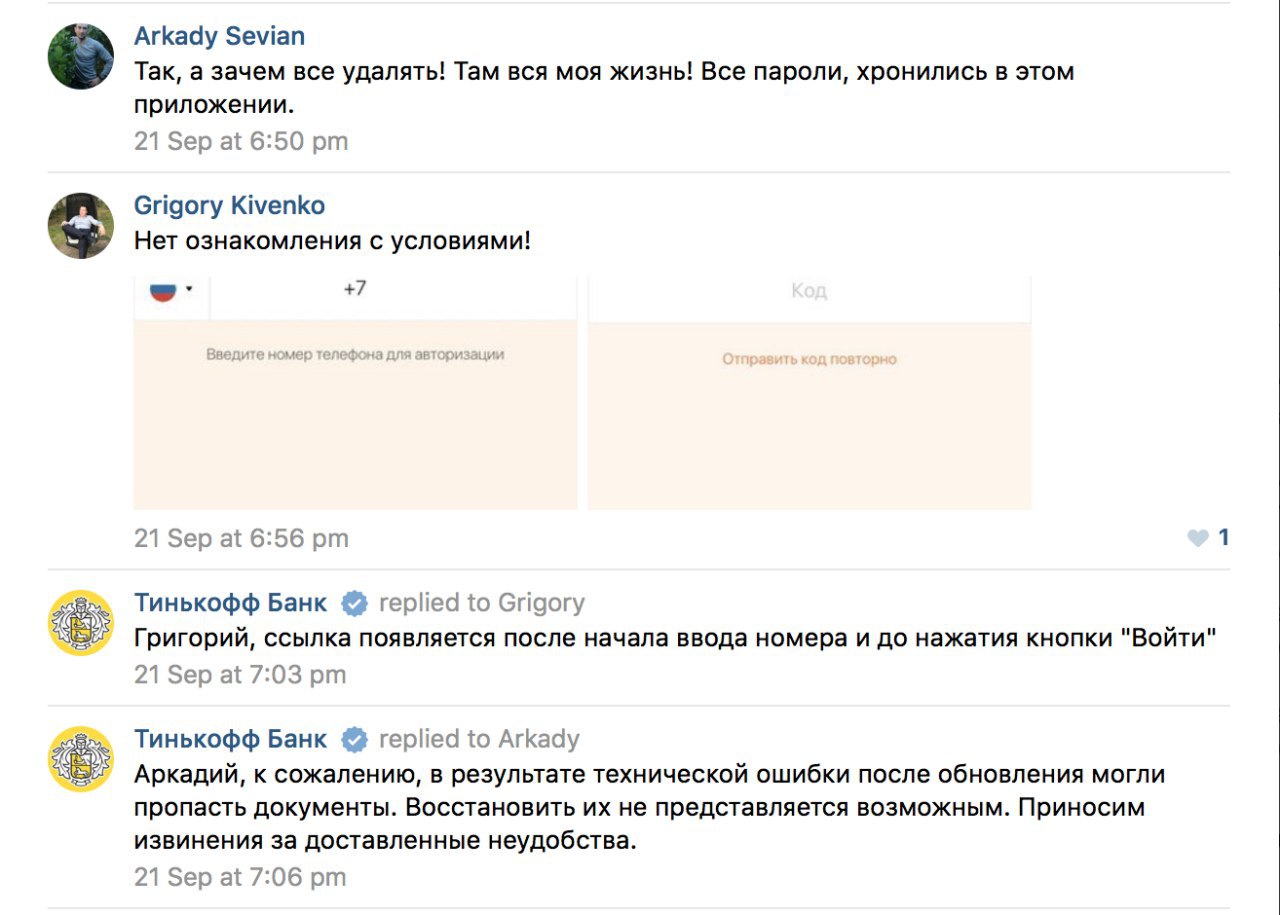Screen dimensions: 1280x915
Task: Click verified badge in the reply to Arkady
Action: pos(354,740)
